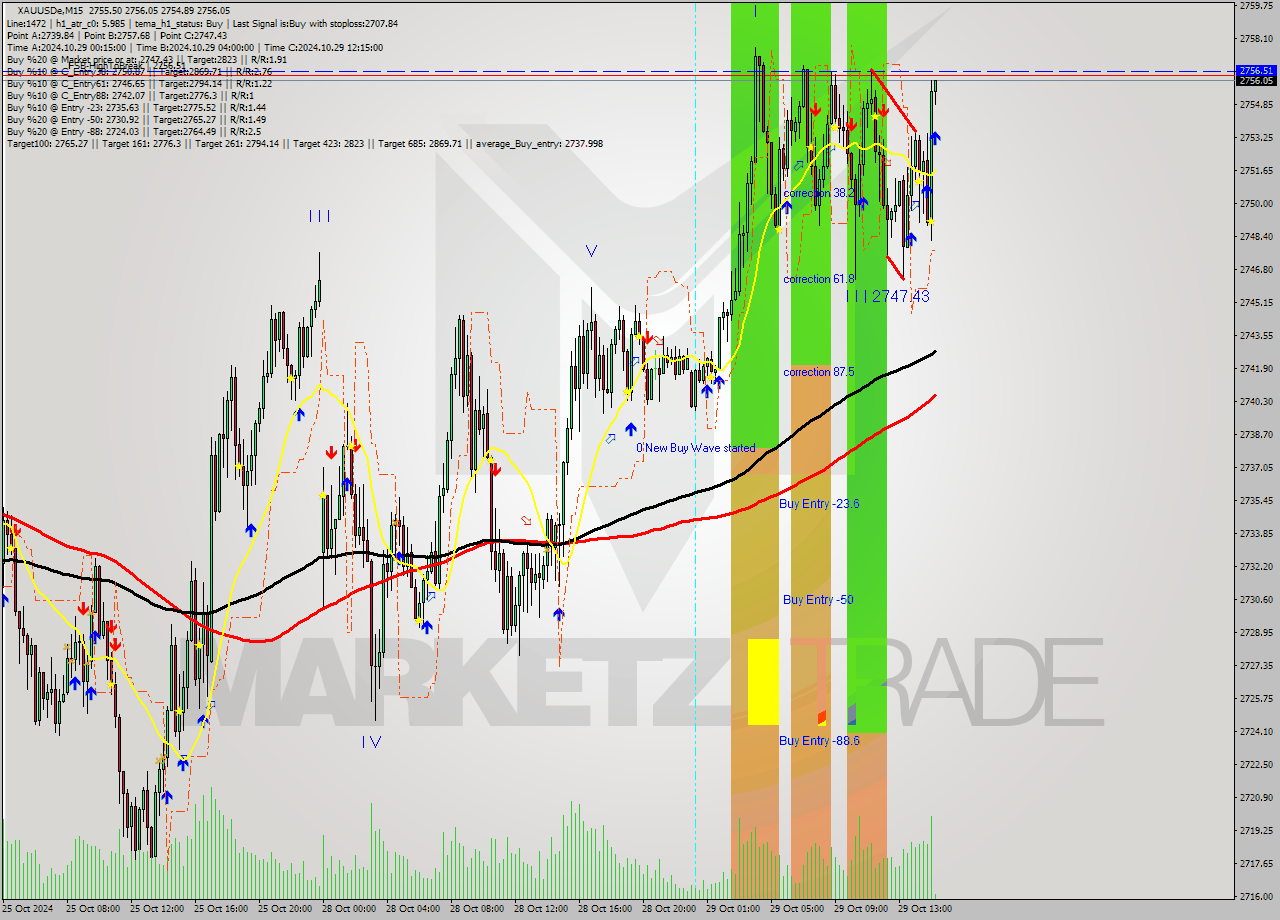This screenshot has width=1280, height=920.
Task: Click the 'Buy Entry -23.6' level label
Action: [x=819, y=504]
